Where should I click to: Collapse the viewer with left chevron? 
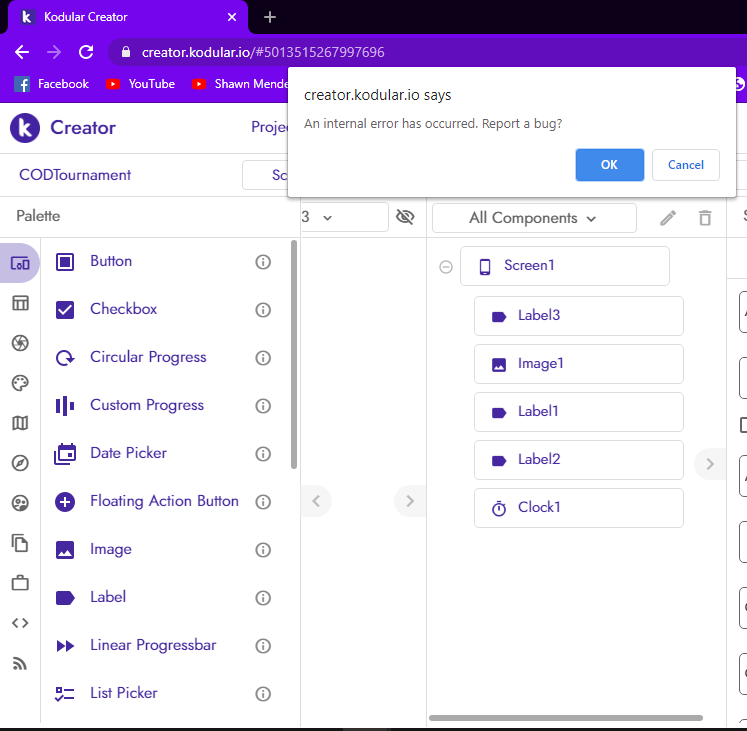point(315,501)
